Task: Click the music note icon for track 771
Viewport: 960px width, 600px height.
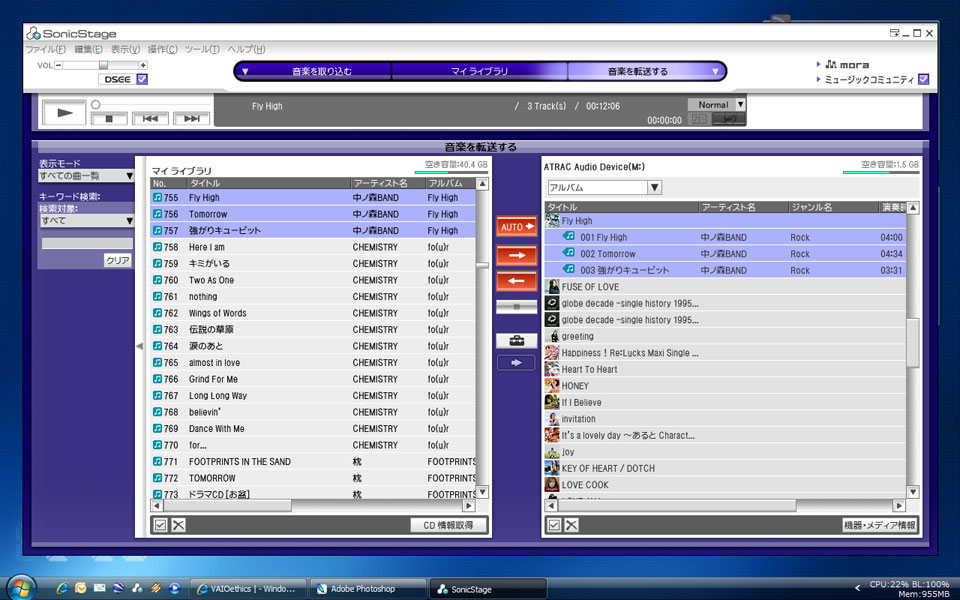Action: point(157,461)
